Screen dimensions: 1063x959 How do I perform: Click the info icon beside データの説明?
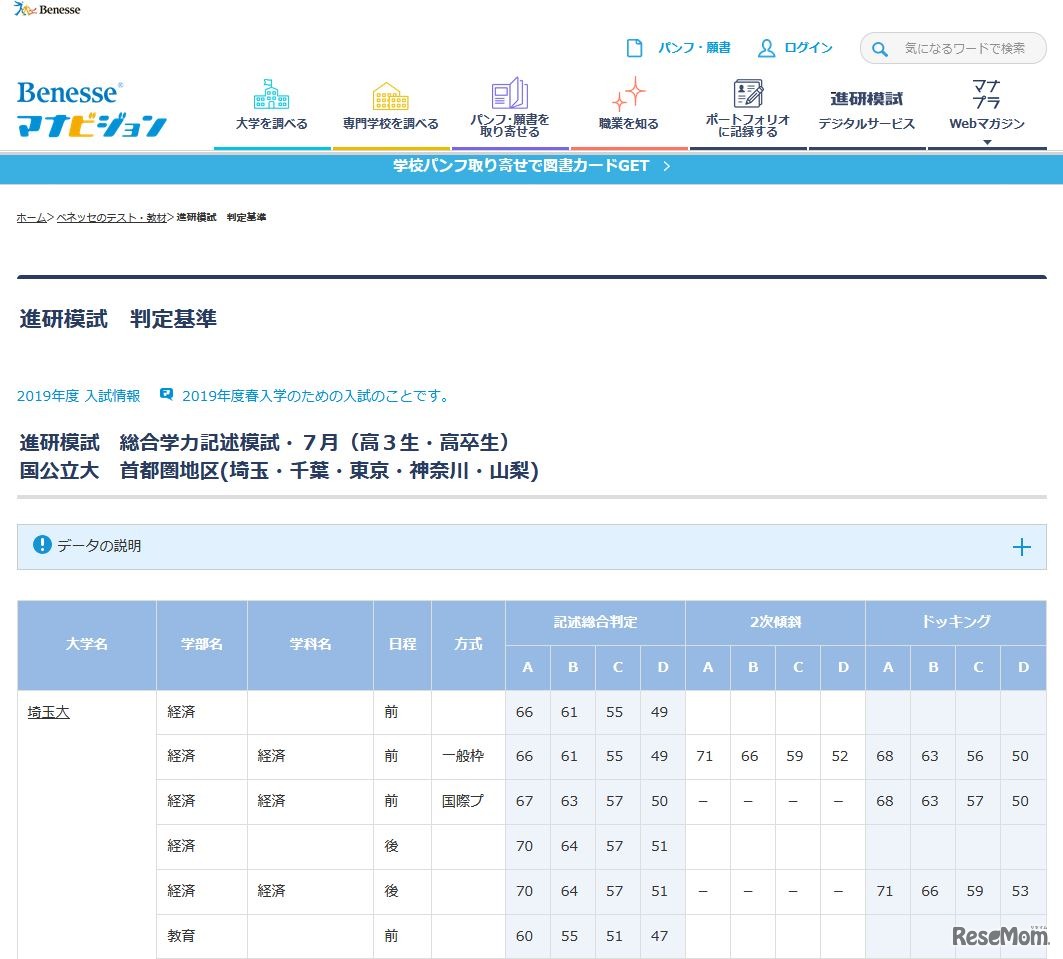tap(41, 546)
